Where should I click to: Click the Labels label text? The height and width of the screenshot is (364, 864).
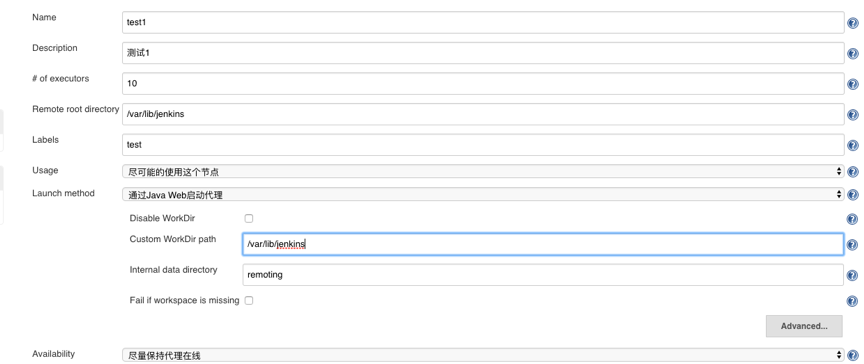(46, 140)
